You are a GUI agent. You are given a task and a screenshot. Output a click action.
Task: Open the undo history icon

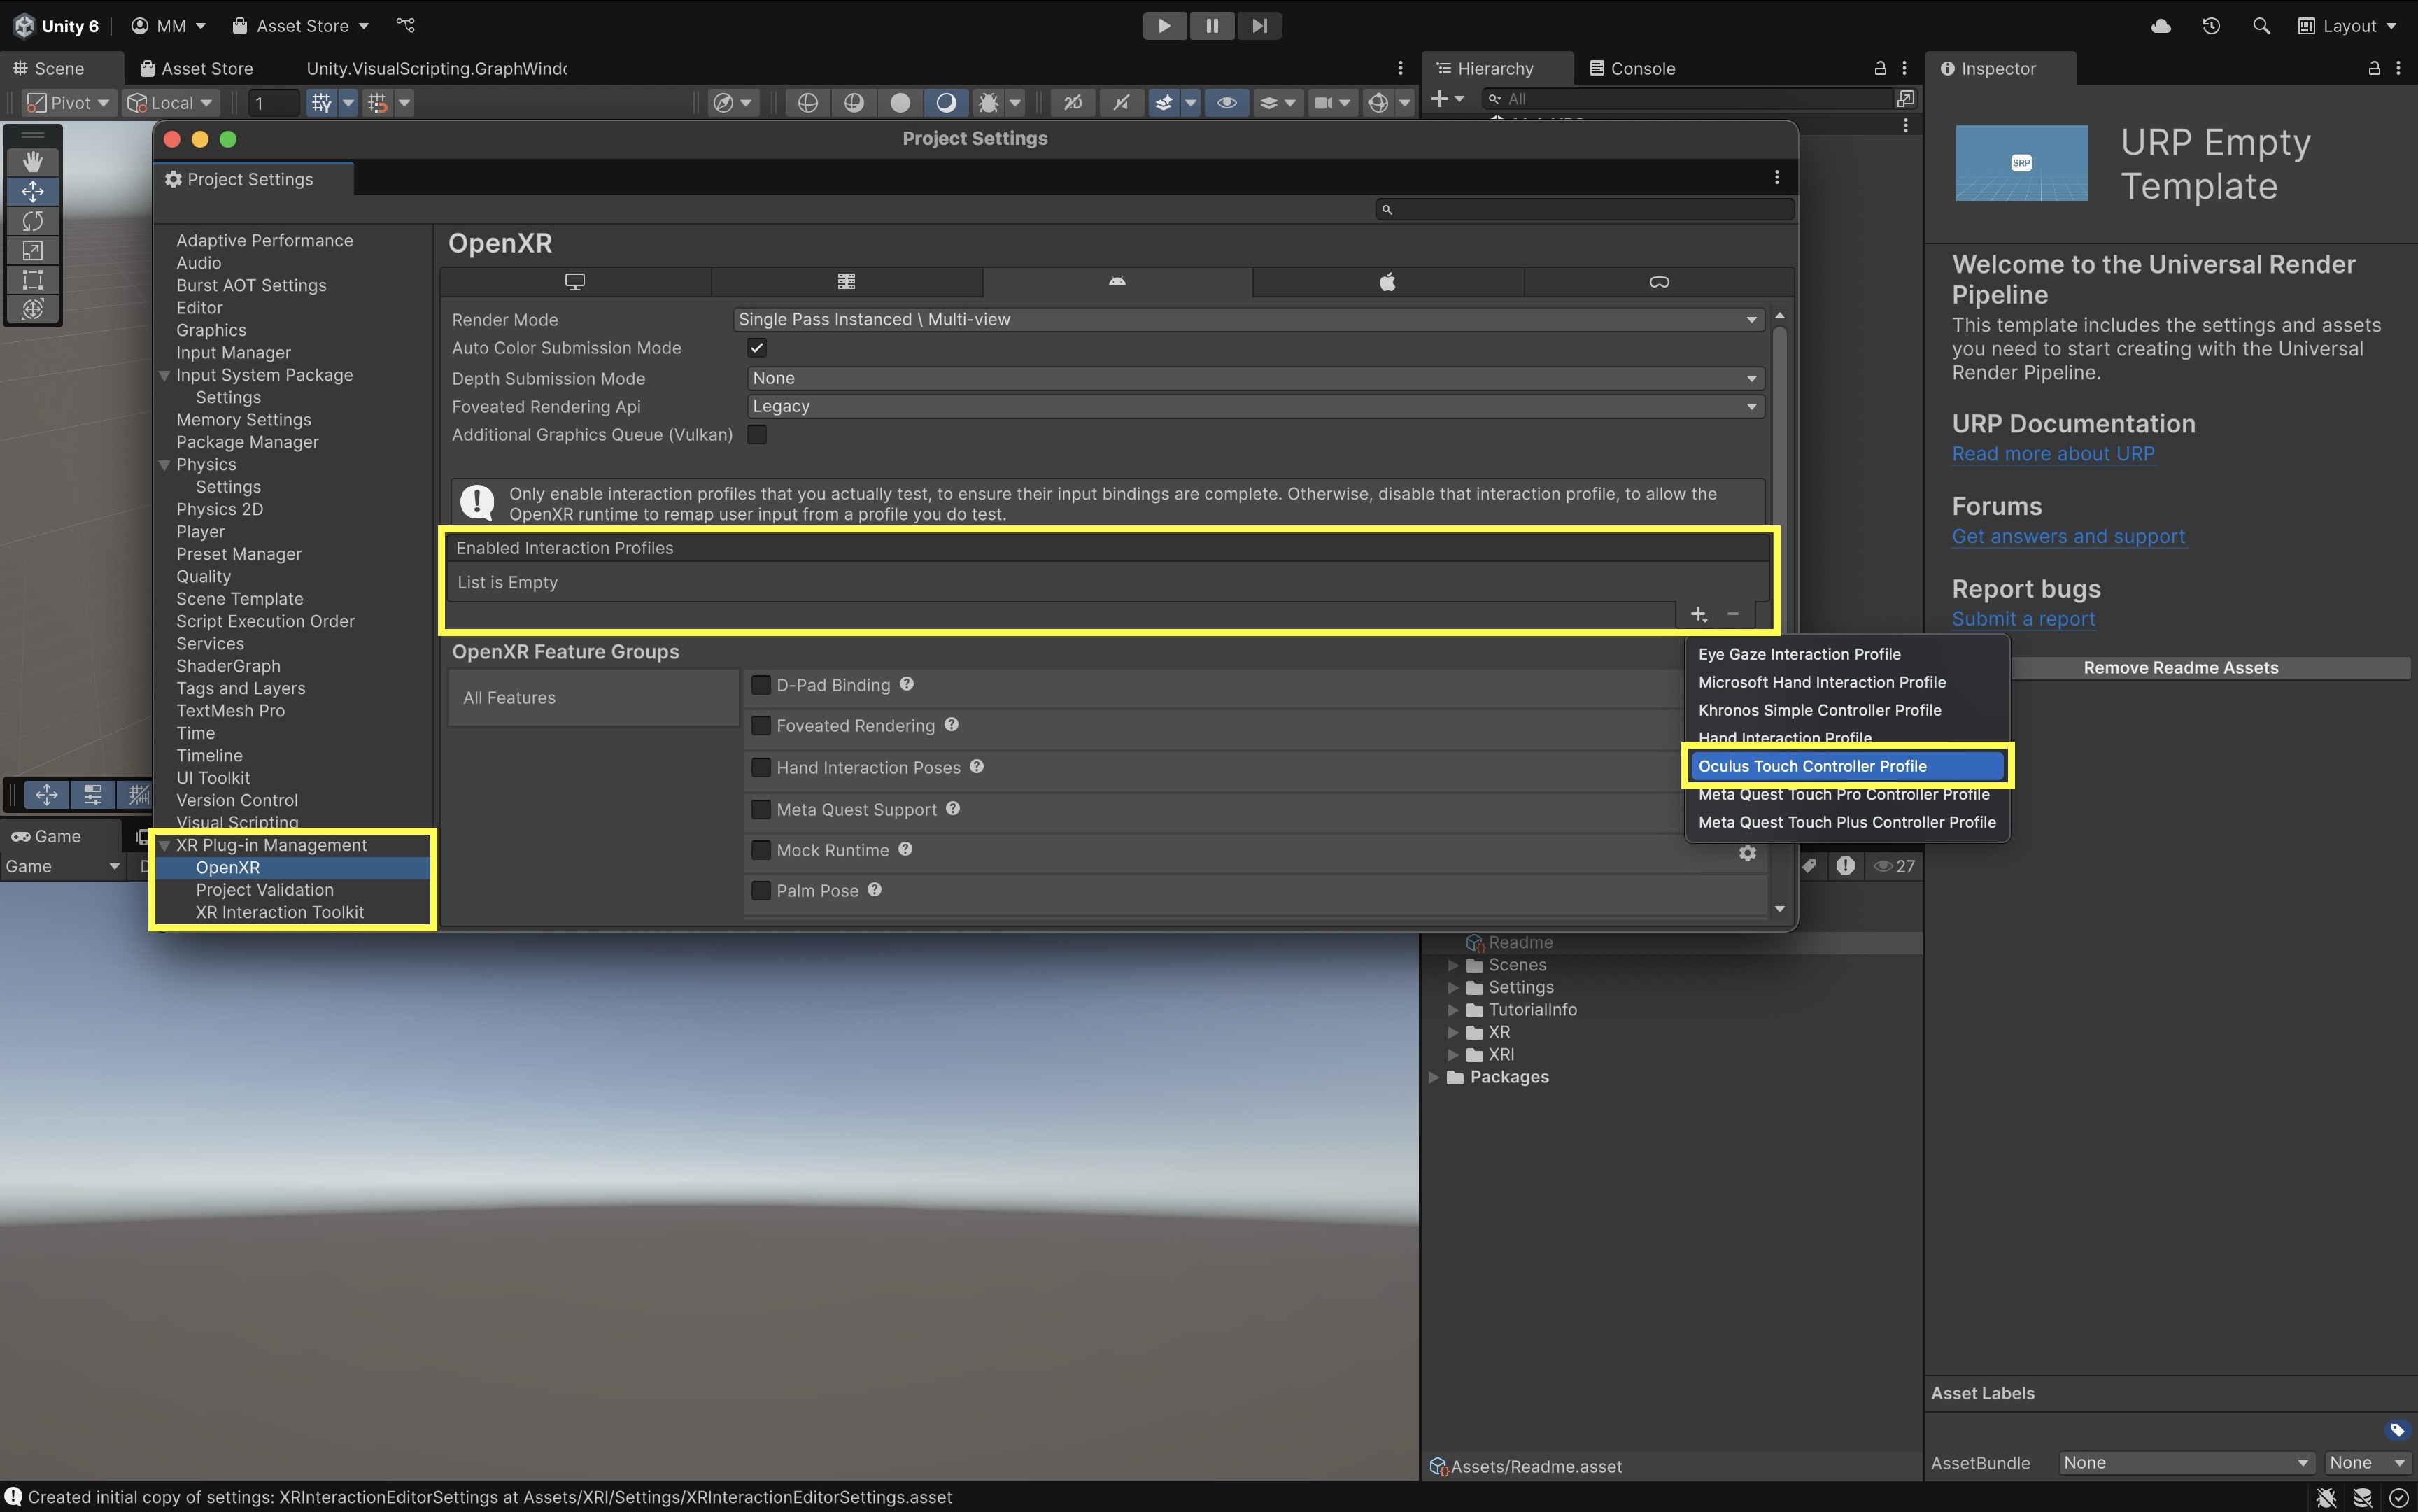pos(2211,26)
